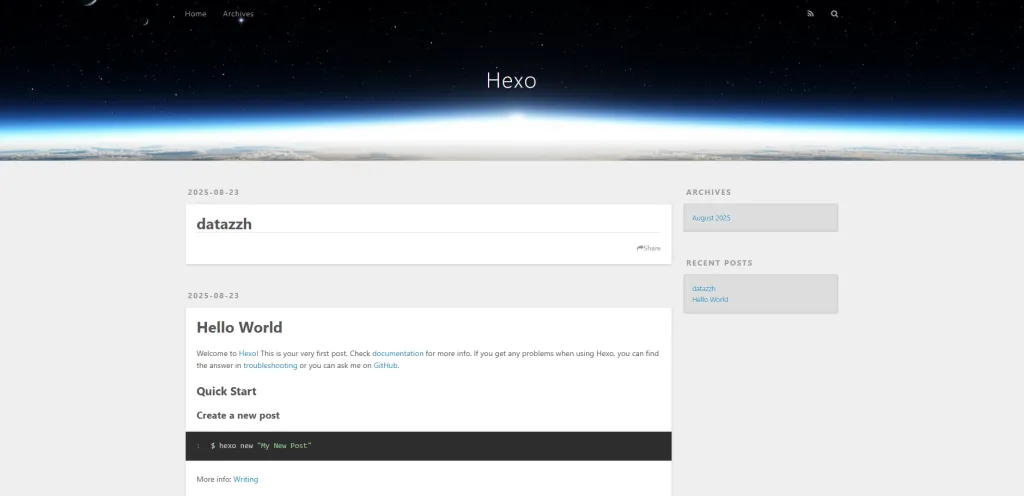The height and width of the screenshot is (496, 1024).
Task: Open the RSS feed icon
Action: [x=811, y=14]
